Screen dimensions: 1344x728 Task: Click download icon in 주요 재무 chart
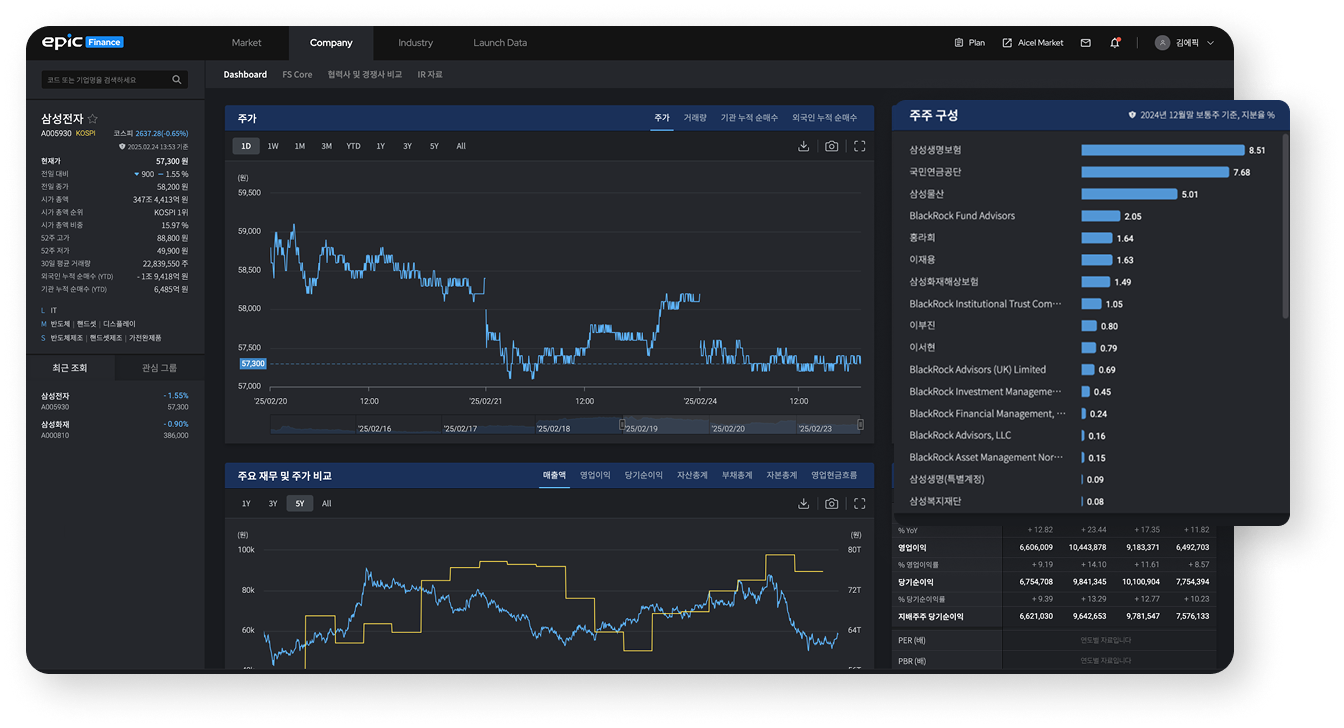click(803, 504)
